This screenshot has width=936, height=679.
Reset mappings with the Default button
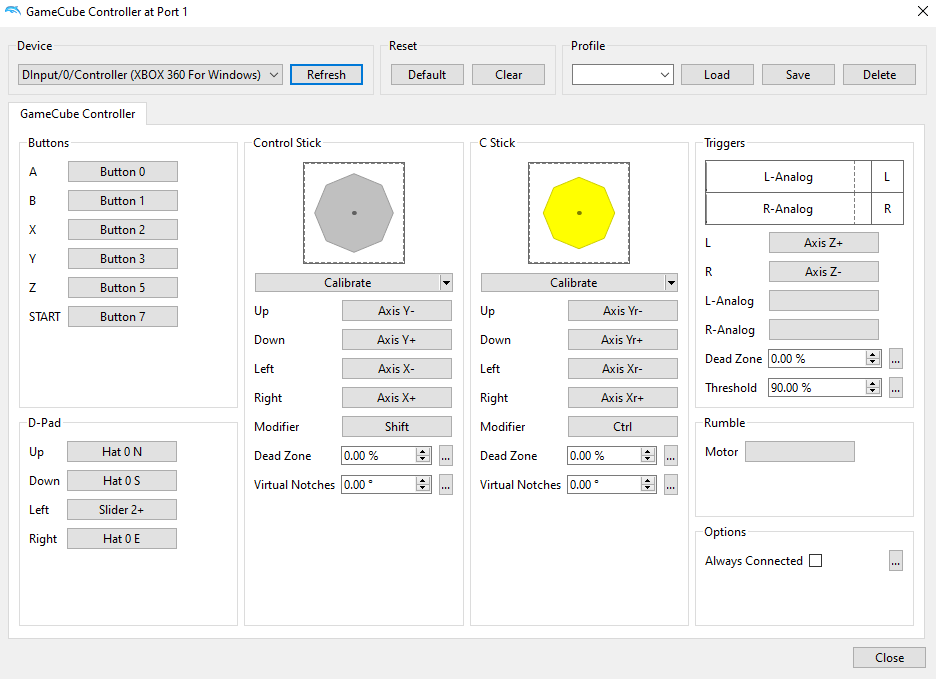coord(427,75)
